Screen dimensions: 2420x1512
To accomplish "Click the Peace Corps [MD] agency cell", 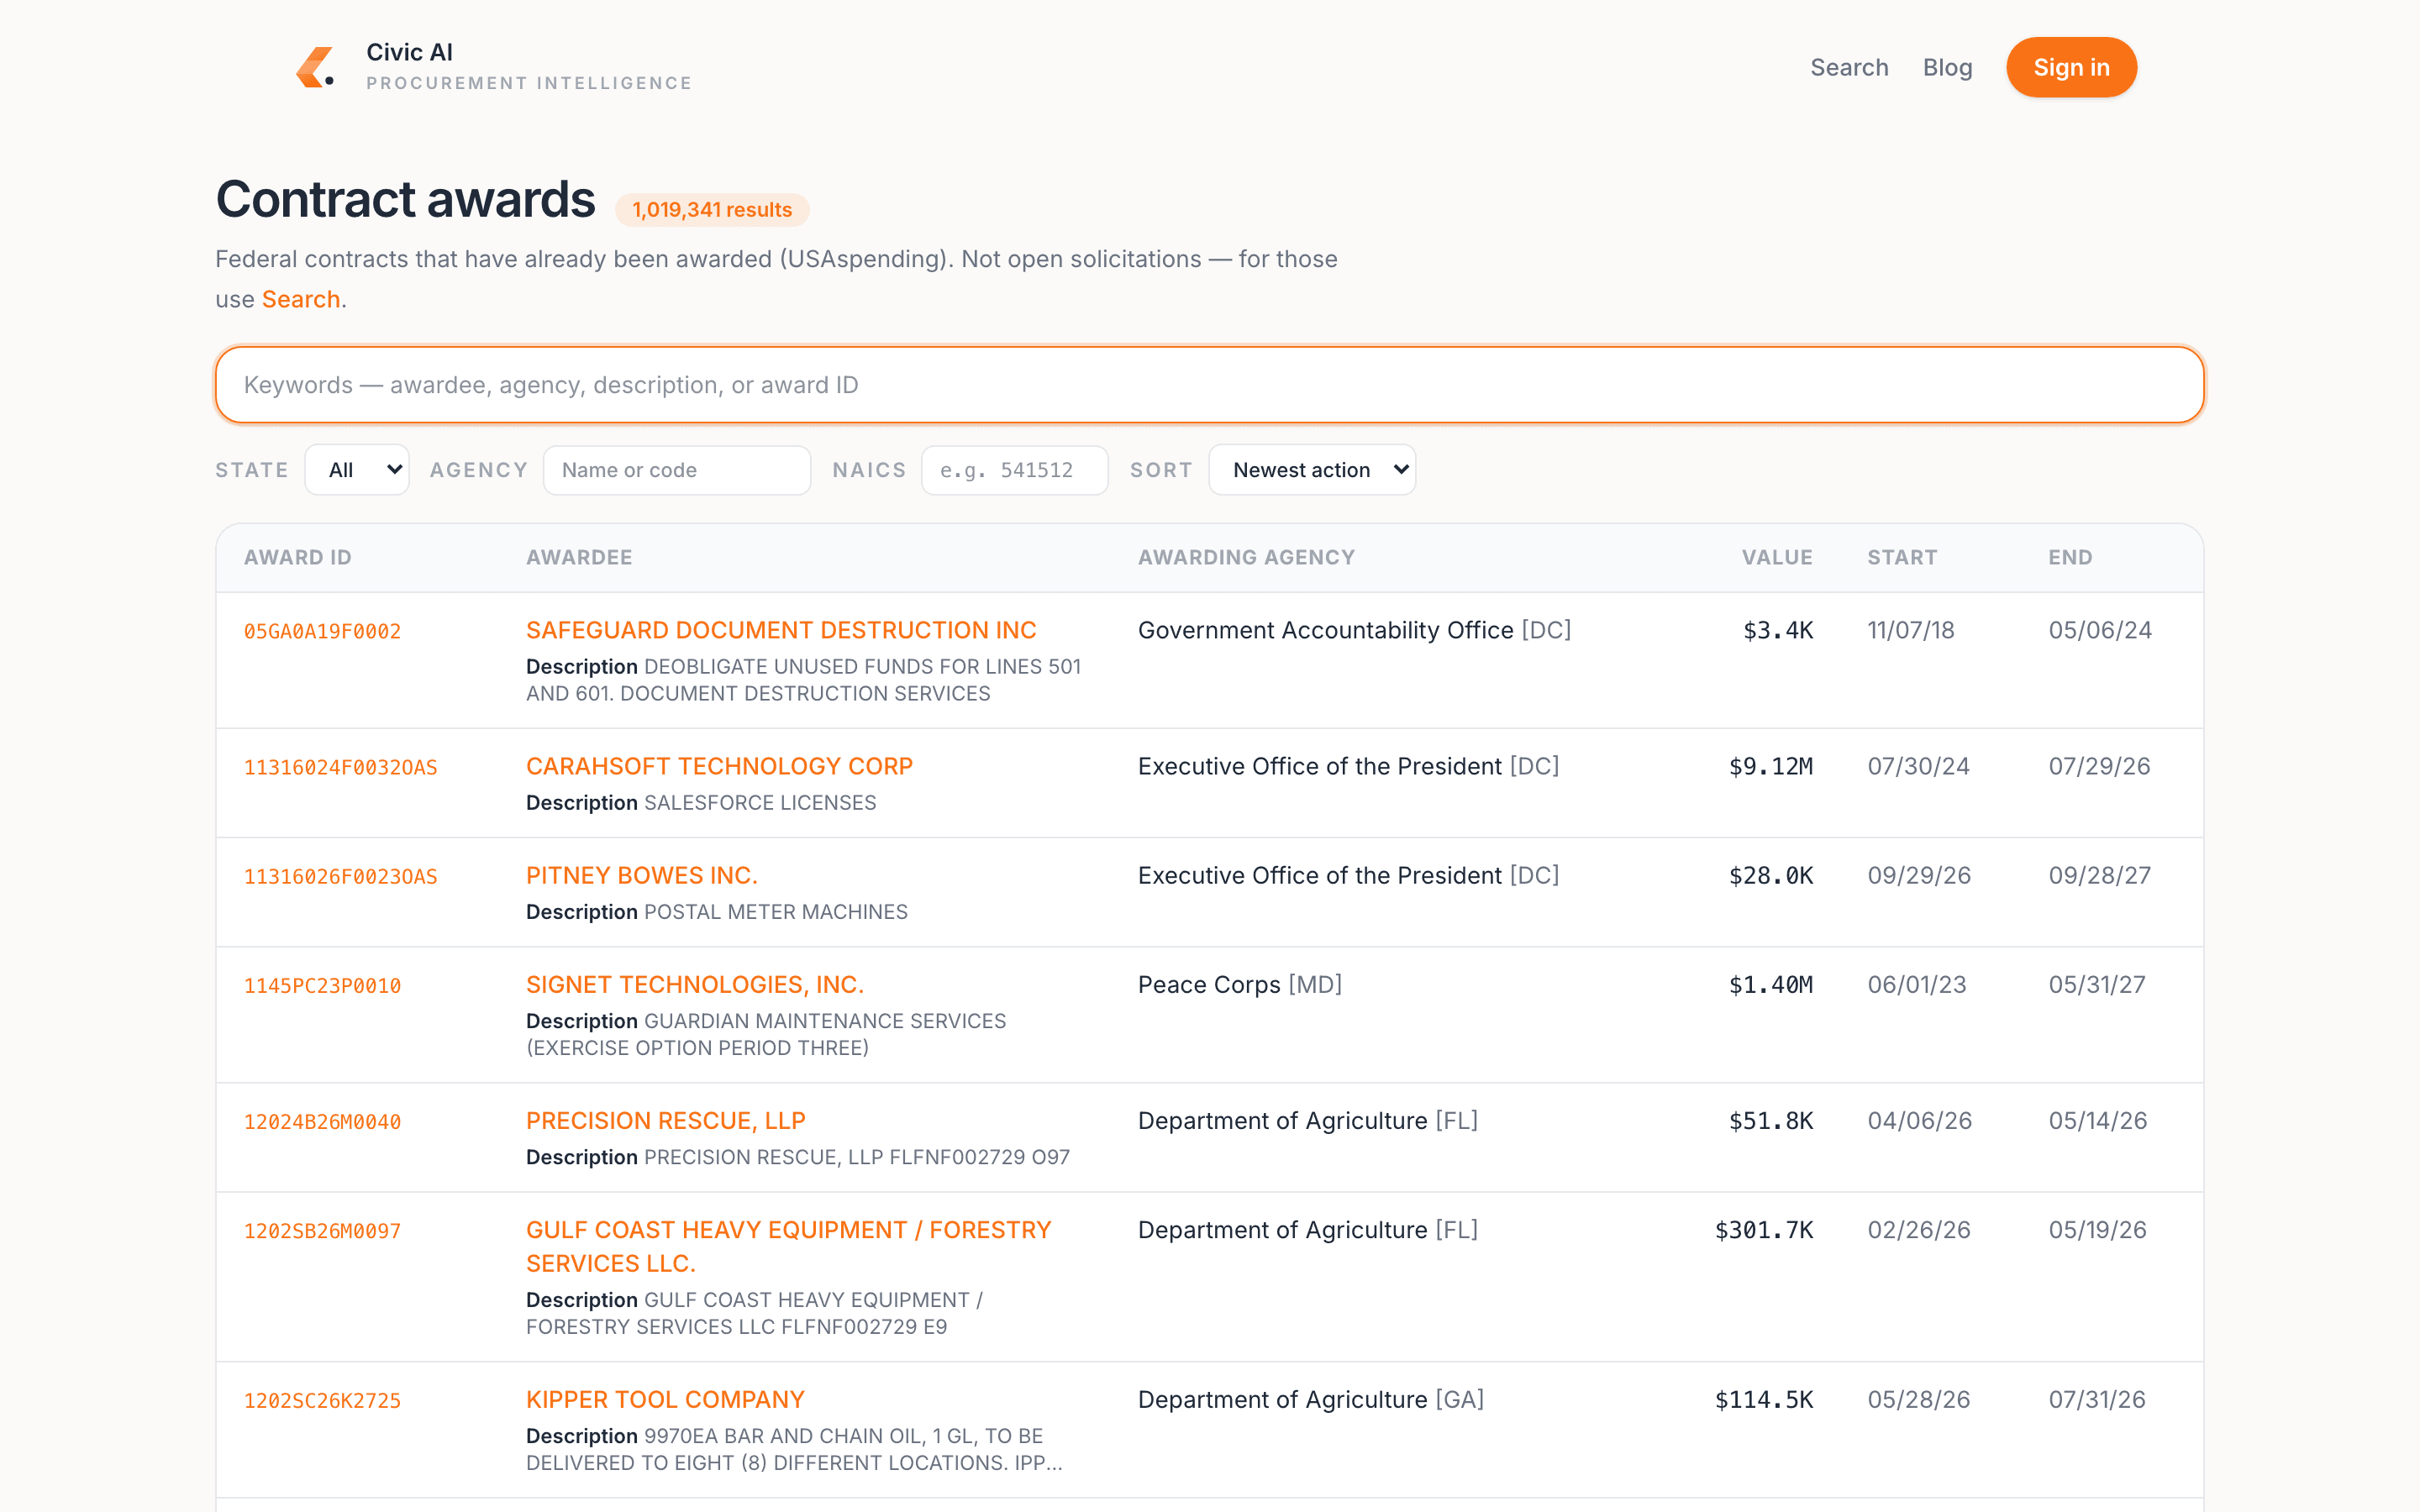I will 1239,984.
